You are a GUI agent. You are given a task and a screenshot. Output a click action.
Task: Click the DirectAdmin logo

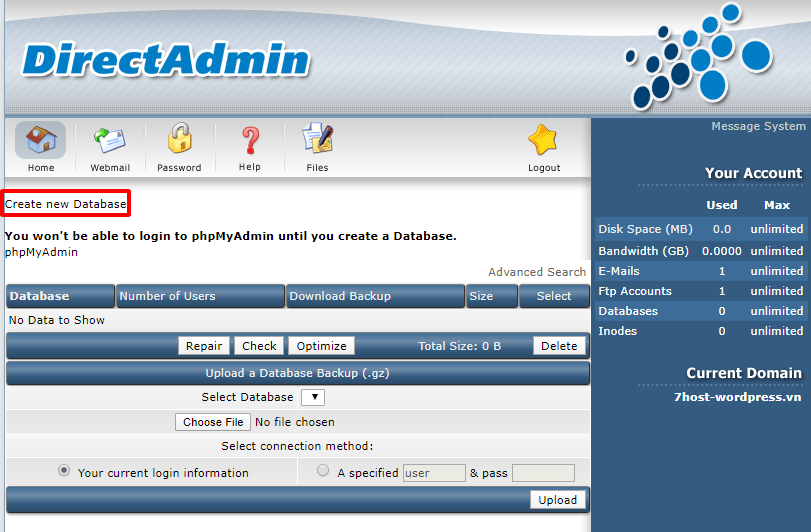point(166,60)
